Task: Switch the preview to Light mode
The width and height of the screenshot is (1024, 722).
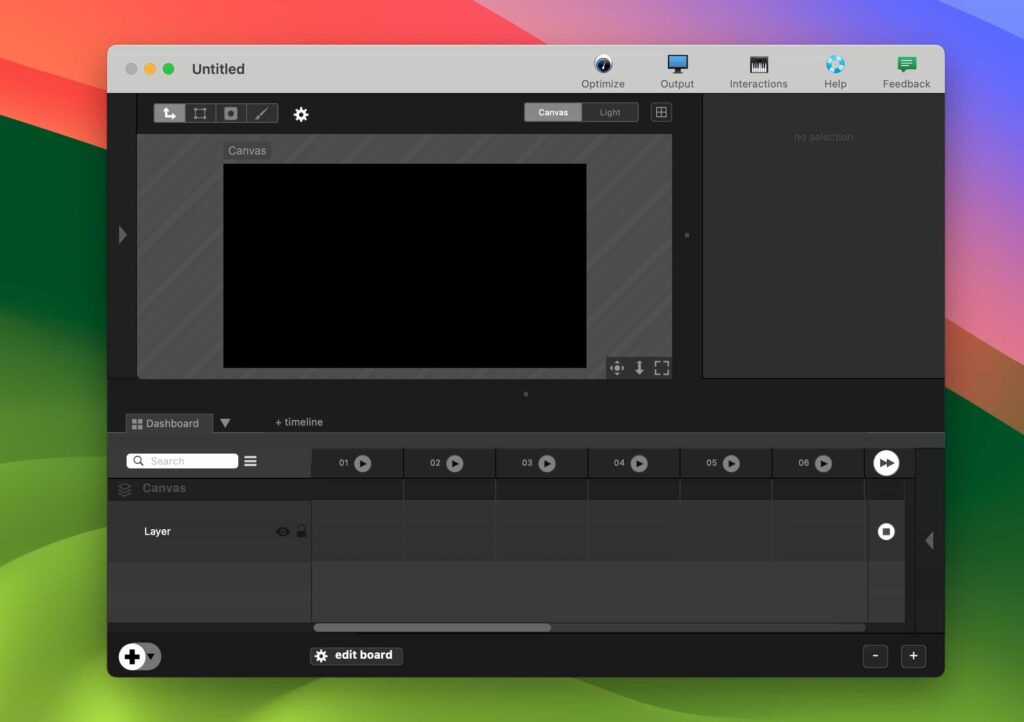Action: 610,112
